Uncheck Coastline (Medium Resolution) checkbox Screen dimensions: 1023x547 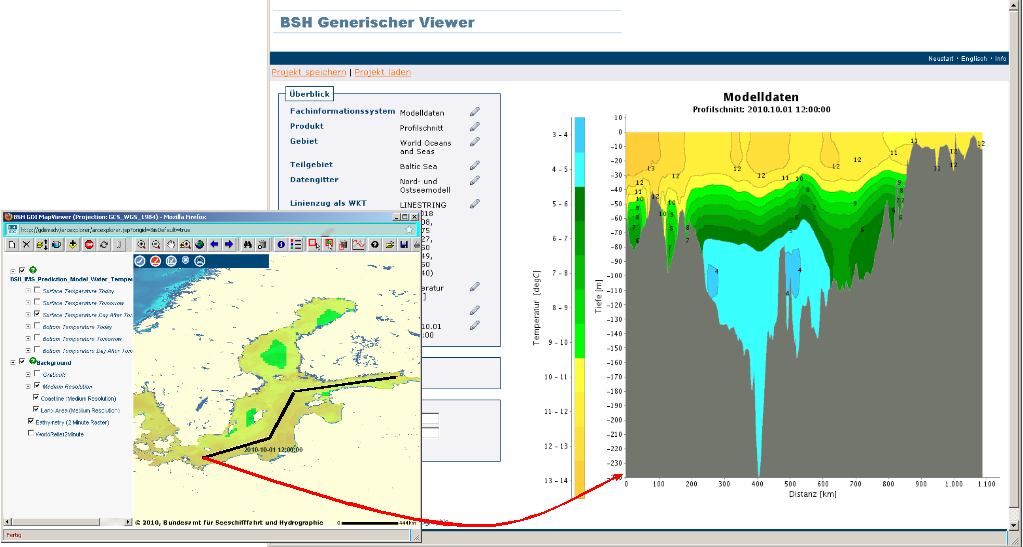(x=36, y=397)
